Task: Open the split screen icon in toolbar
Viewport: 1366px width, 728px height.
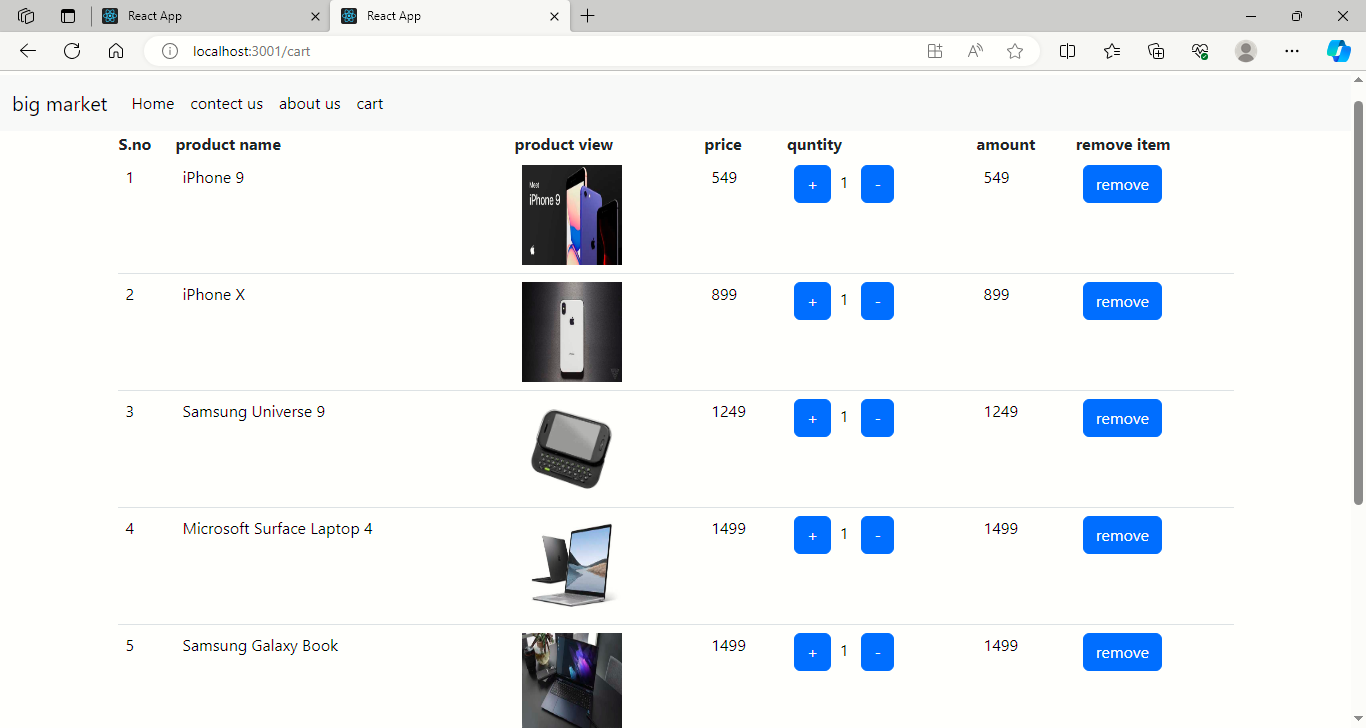Action: 1067,51
